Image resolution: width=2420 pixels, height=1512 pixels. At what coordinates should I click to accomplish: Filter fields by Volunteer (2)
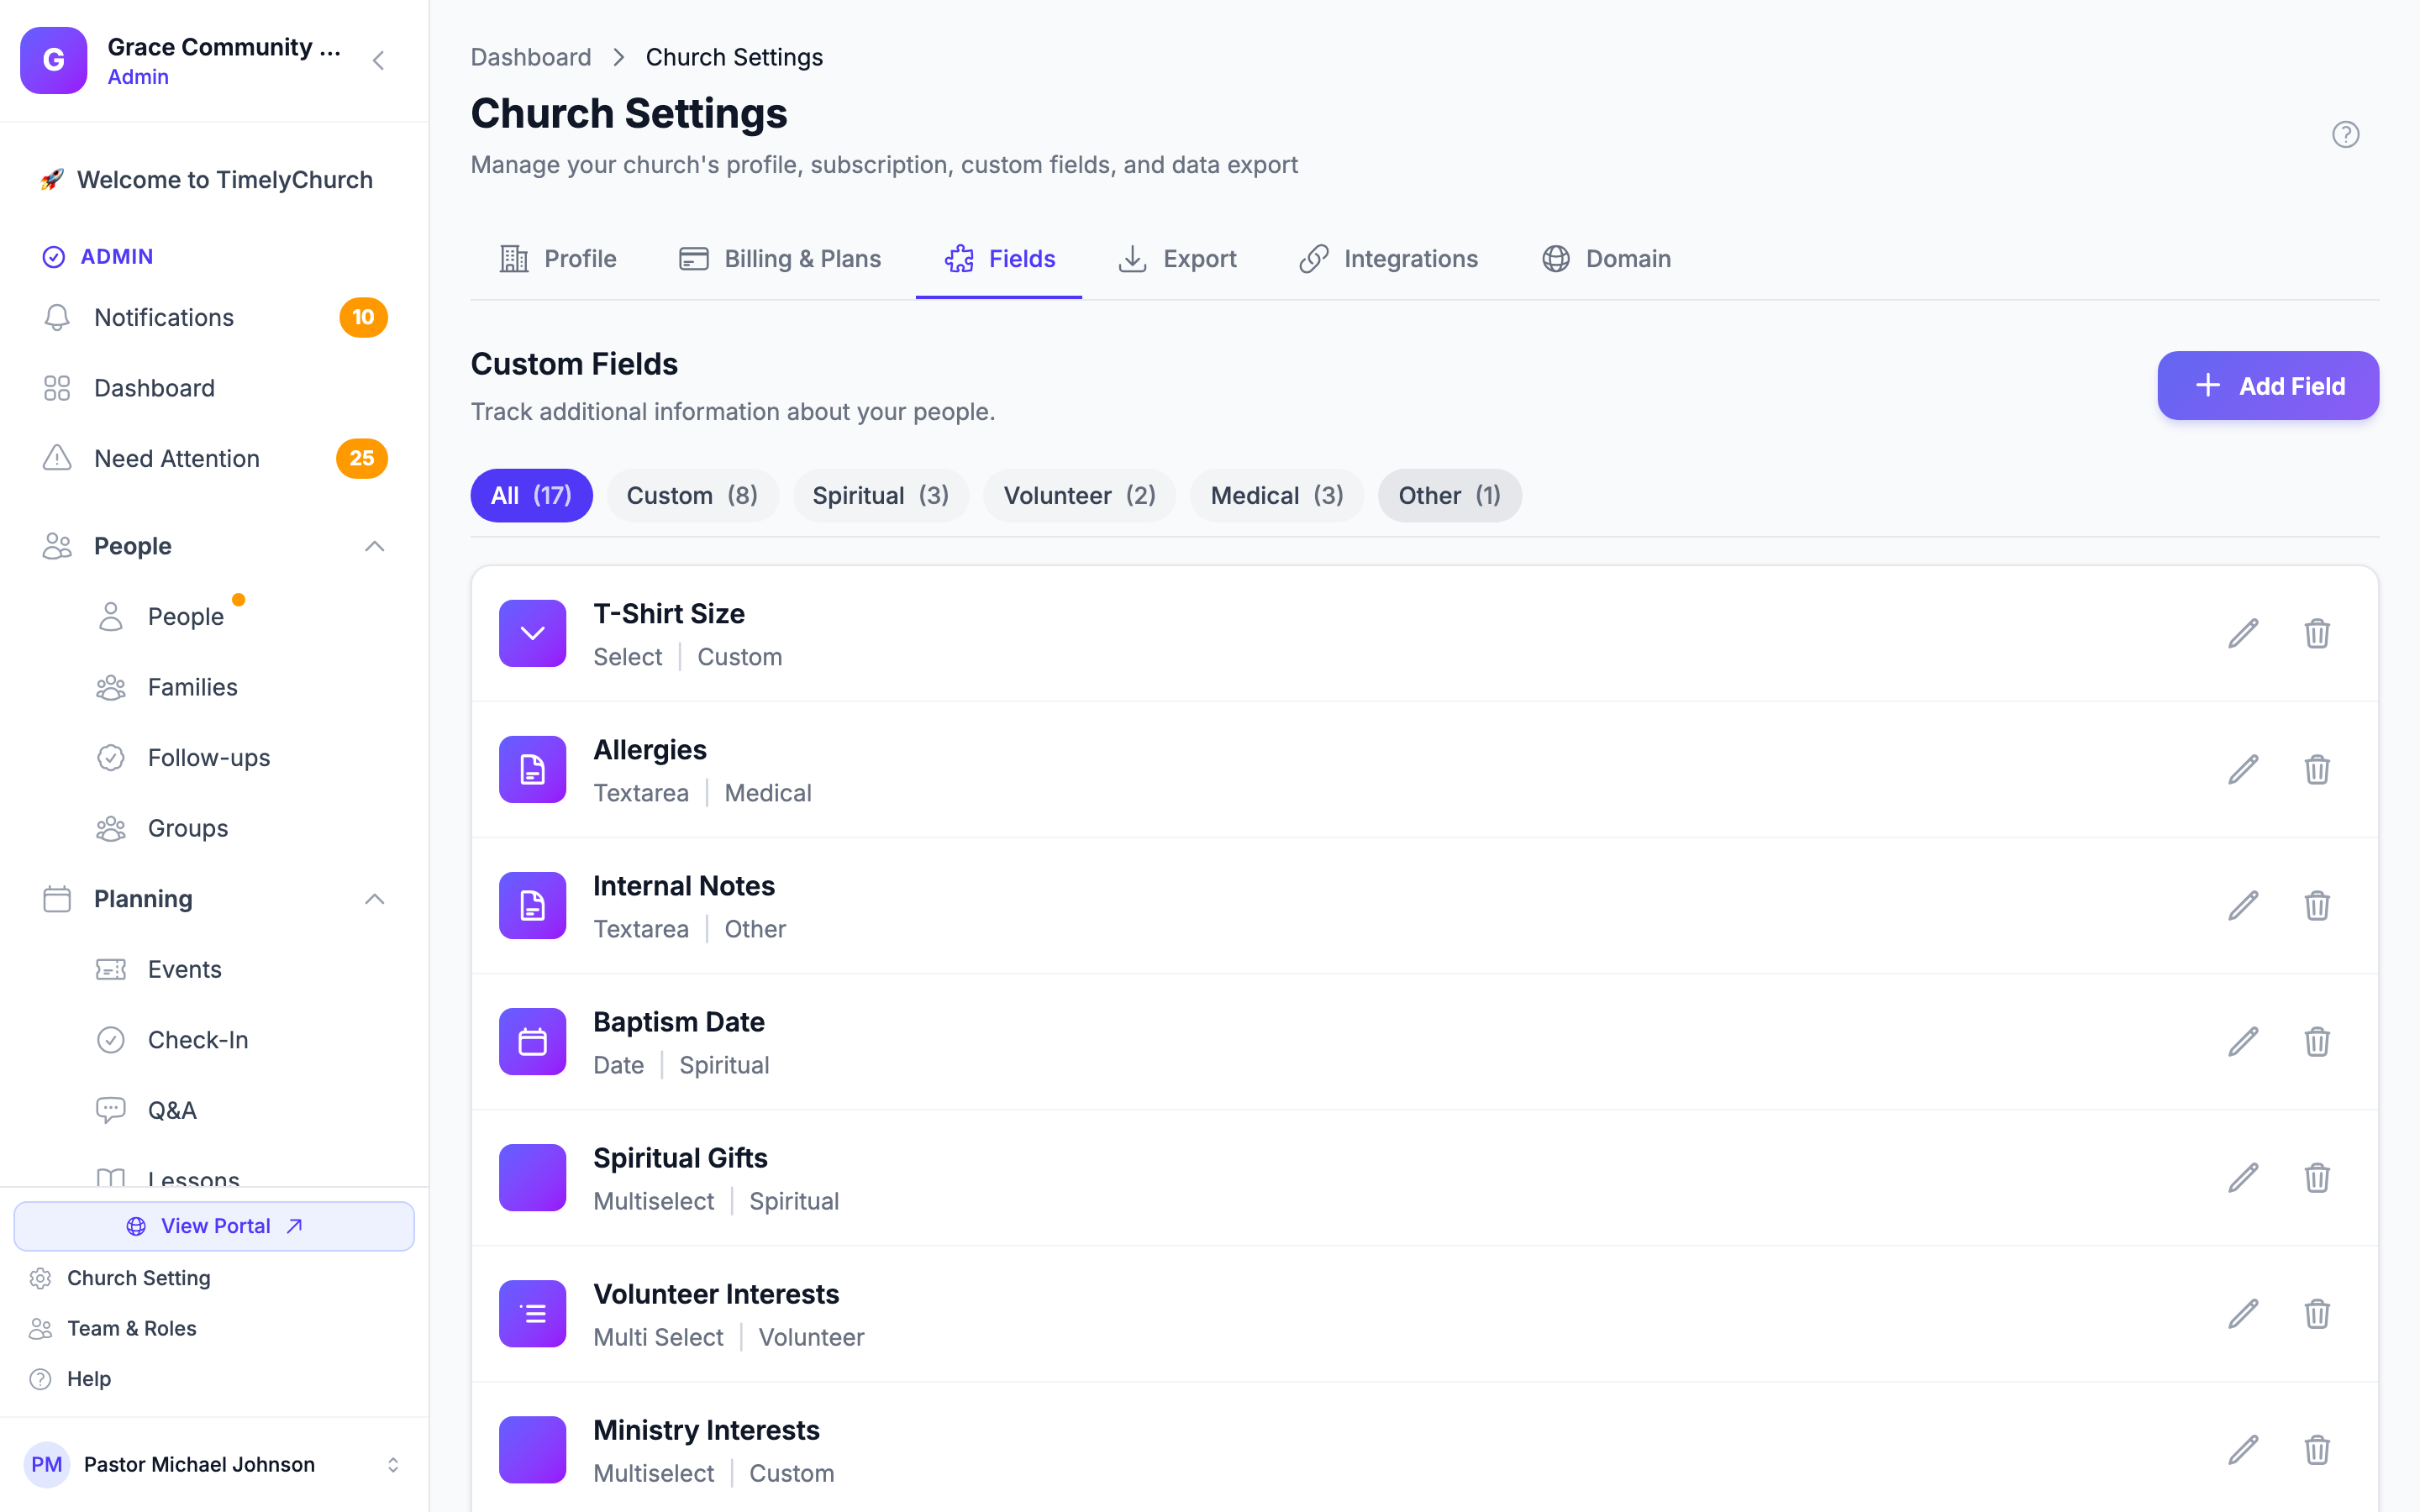(x=1080, y=495)
